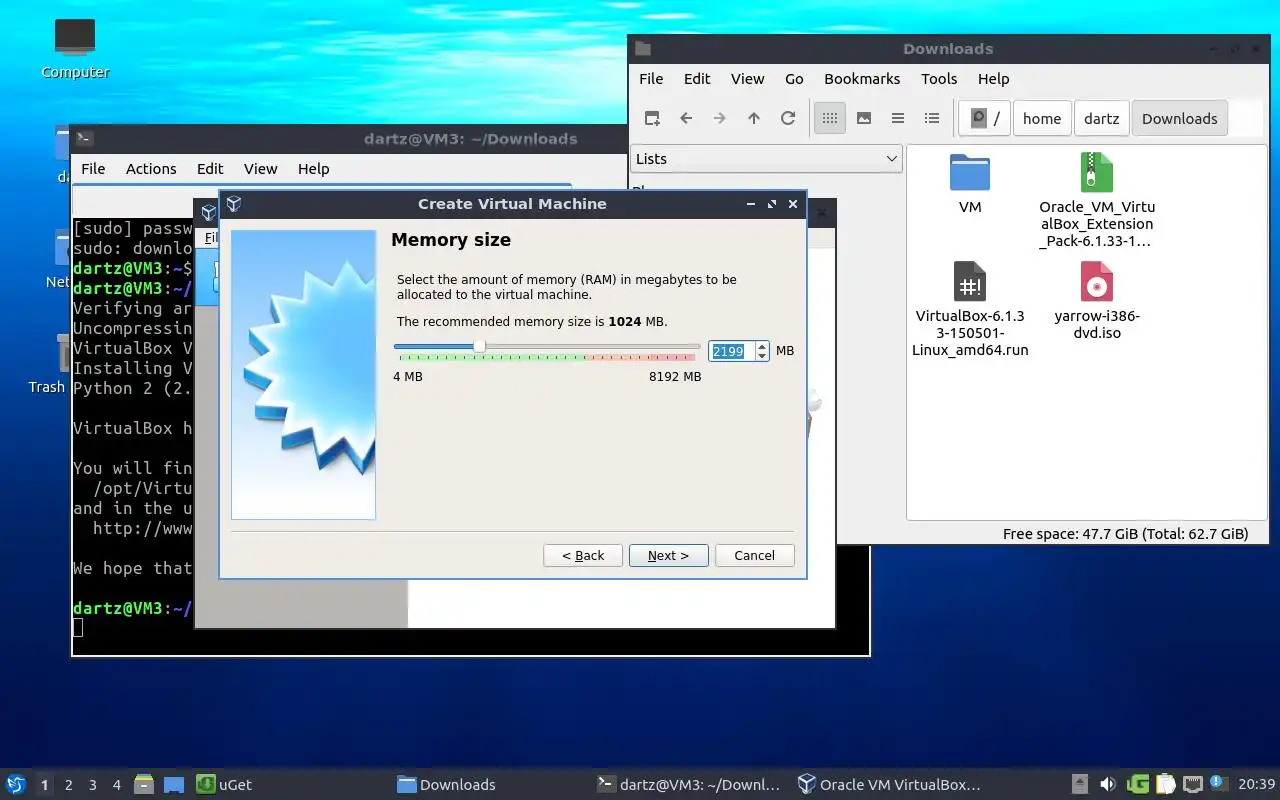1280x800 pixels.
Task: Click Next in Create Virtual Machine dialog
Action: [668, 555]
